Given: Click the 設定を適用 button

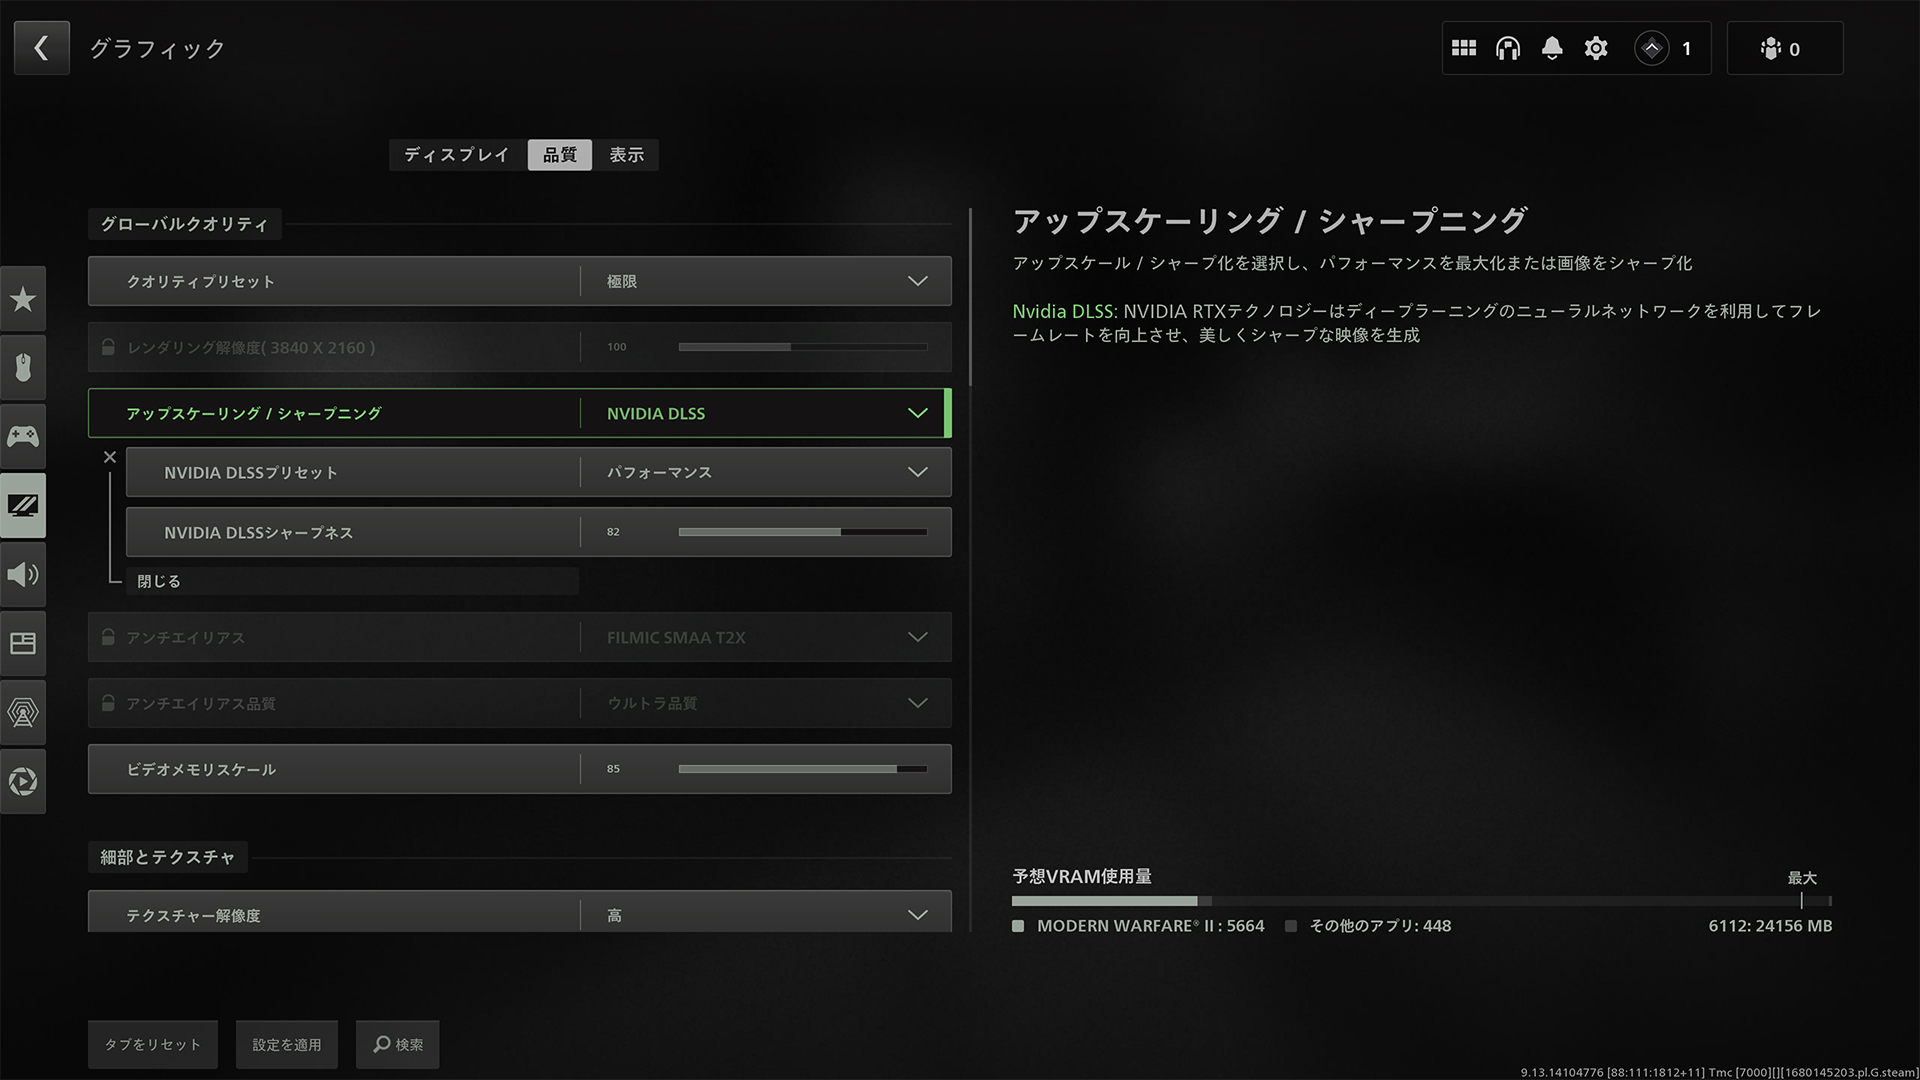Looking at the screenshot, I should 287,1044.
